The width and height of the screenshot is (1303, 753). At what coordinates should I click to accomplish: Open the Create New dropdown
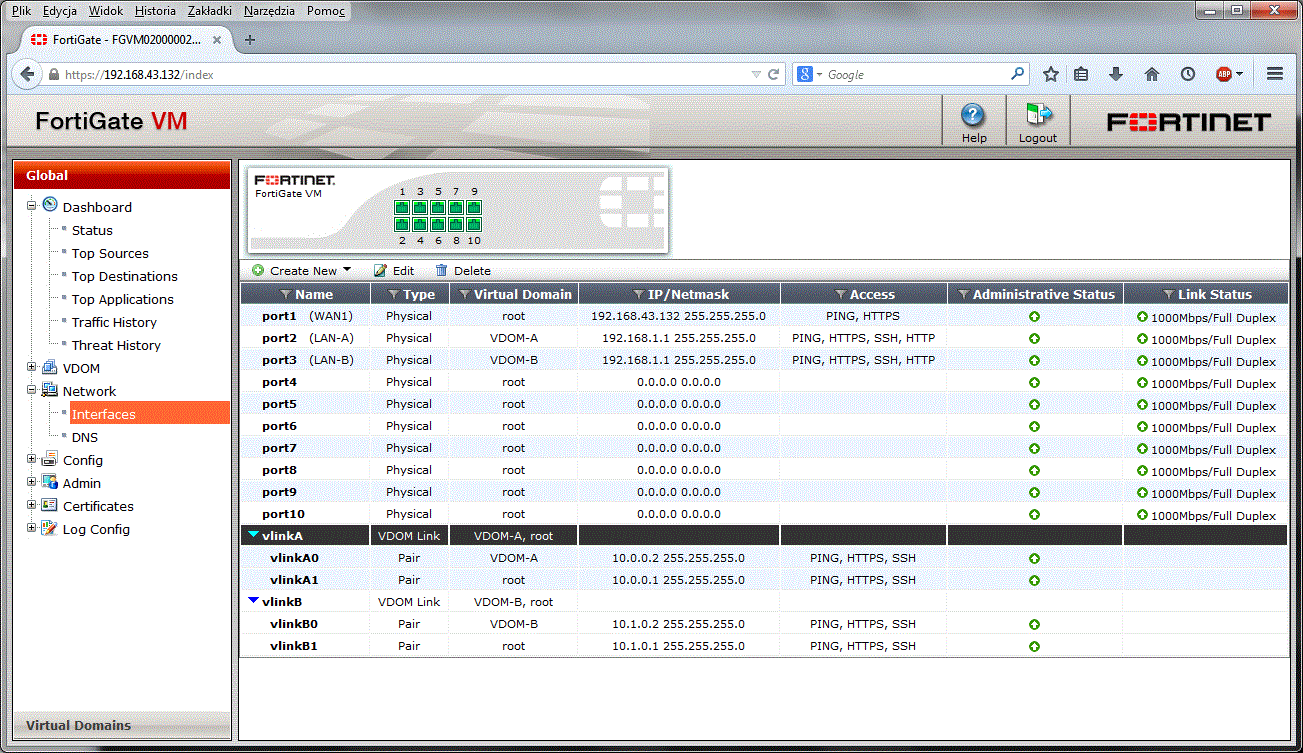302,271
